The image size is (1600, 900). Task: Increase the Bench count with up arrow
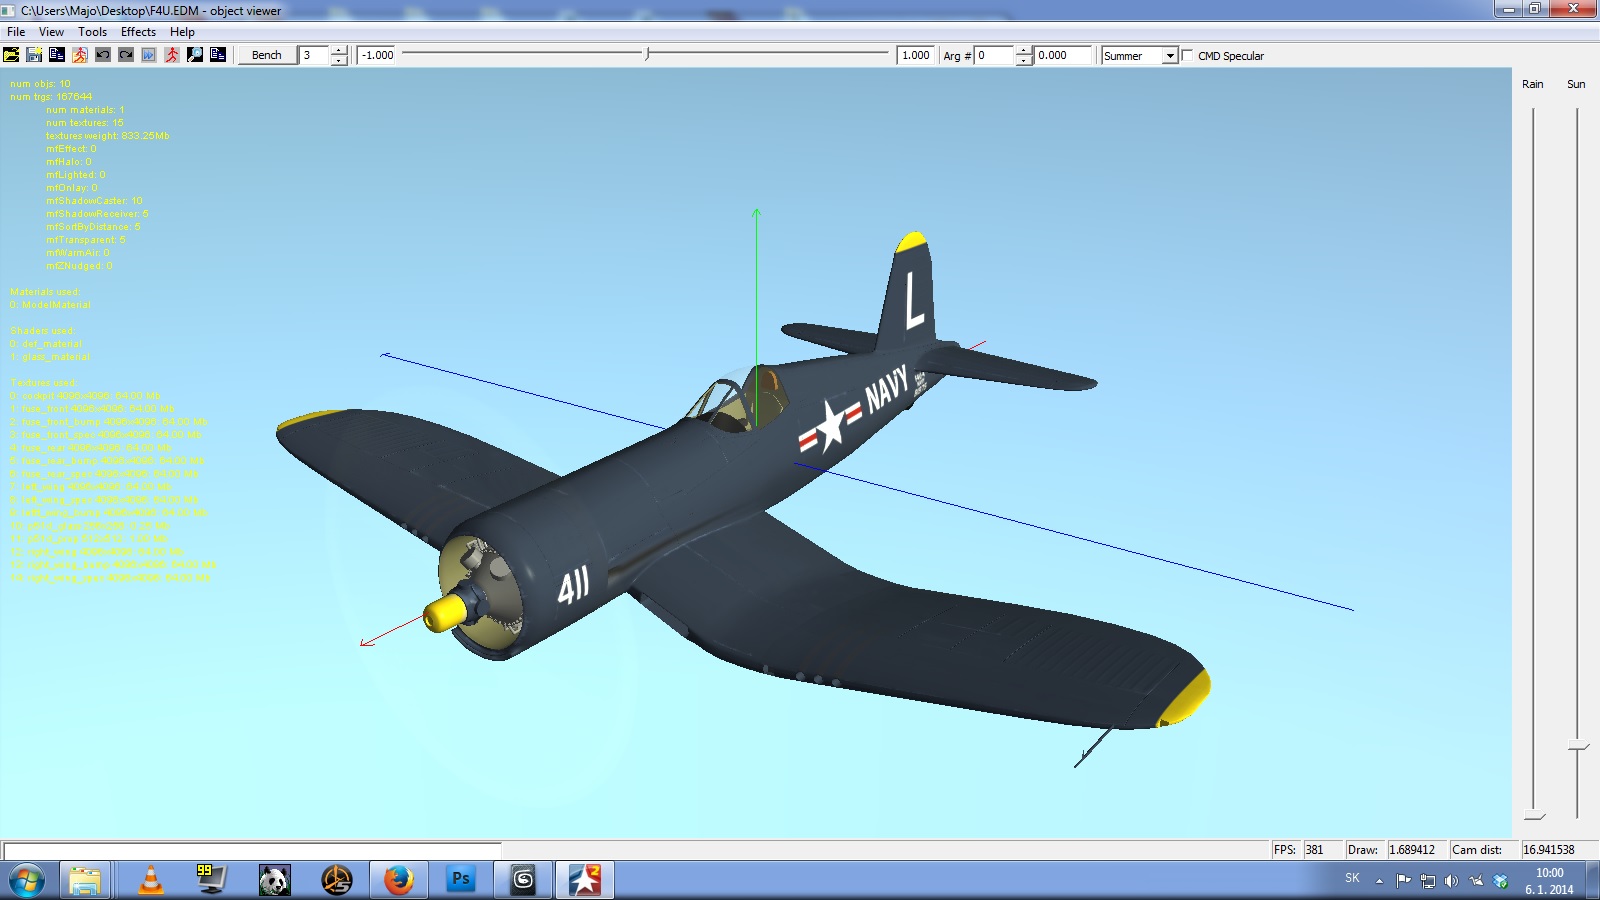point(339,50)
